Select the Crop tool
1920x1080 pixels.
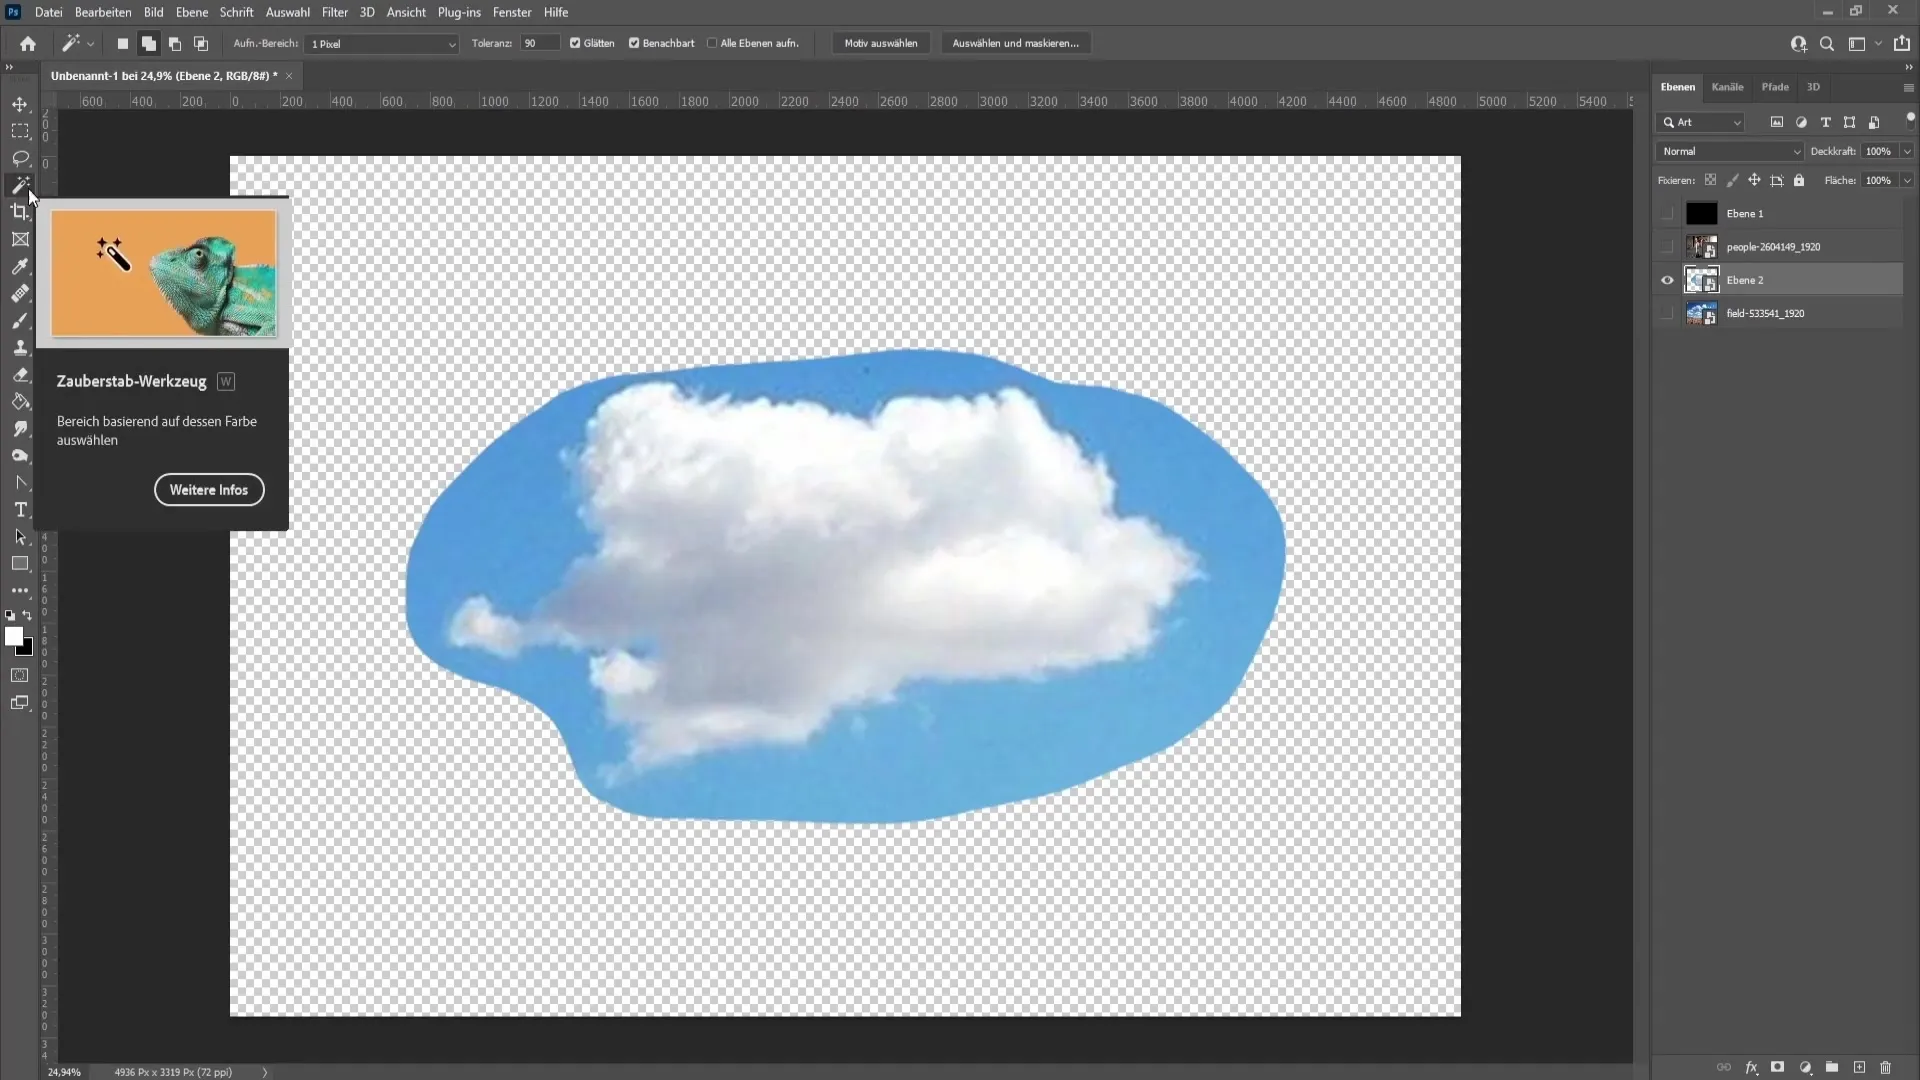point(20,211)
